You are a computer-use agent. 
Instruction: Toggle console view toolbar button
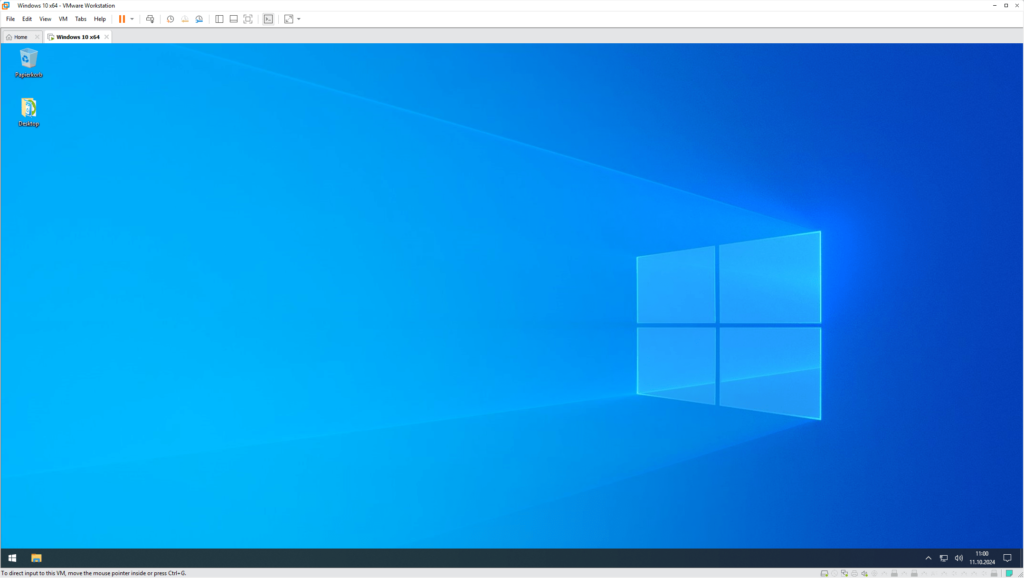(268, 19)
